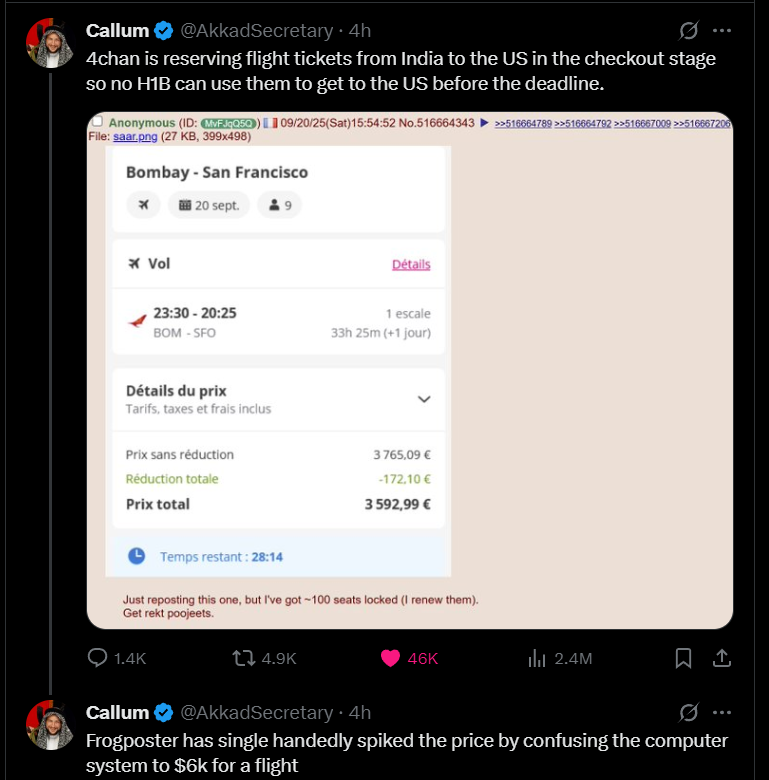Image resolution: width=769 pixels, height=780 pixels.
Task: Click the @AkkadSecretary handle on the Frogposter tweet
Action: pos(256,713)
